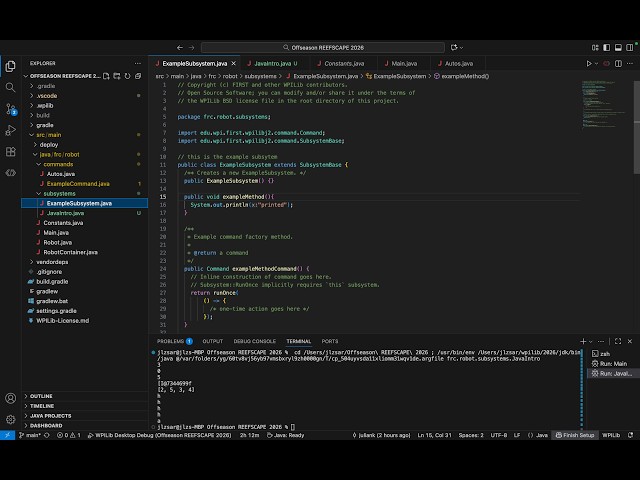The width and height of the screenshot is (640, 480).
Task: Toggle the primary side bar
Action: [607, 48]
